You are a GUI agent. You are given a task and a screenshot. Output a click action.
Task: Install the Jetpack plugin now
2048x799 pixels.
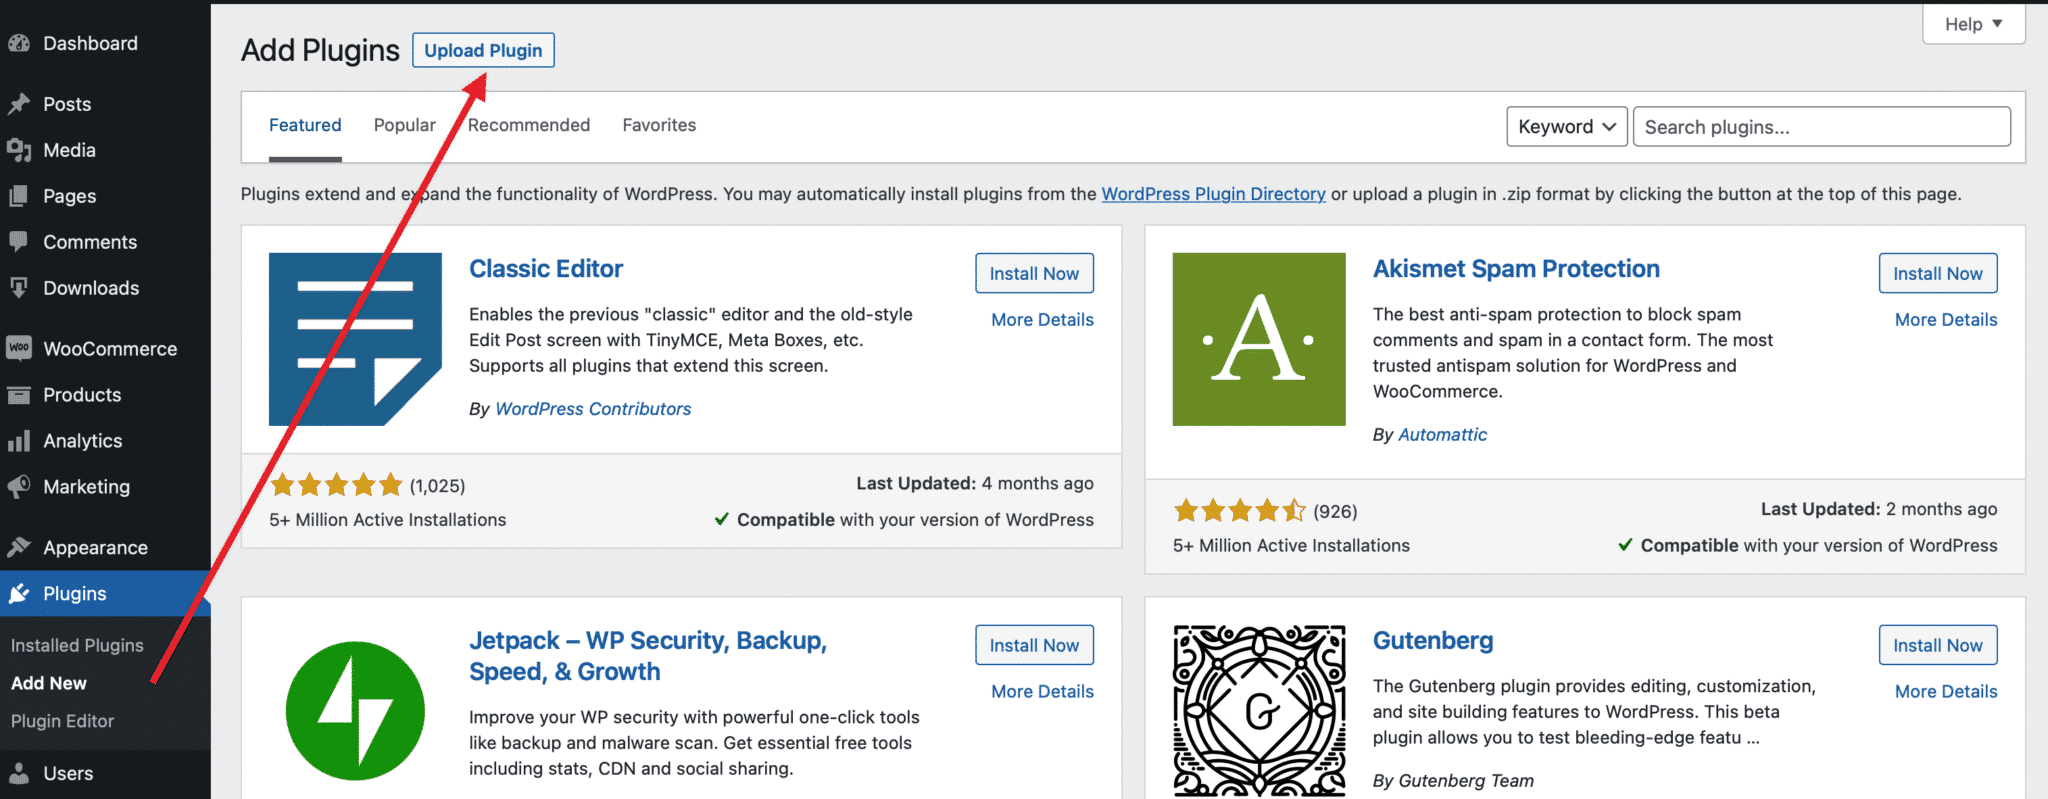(1034, 645)
